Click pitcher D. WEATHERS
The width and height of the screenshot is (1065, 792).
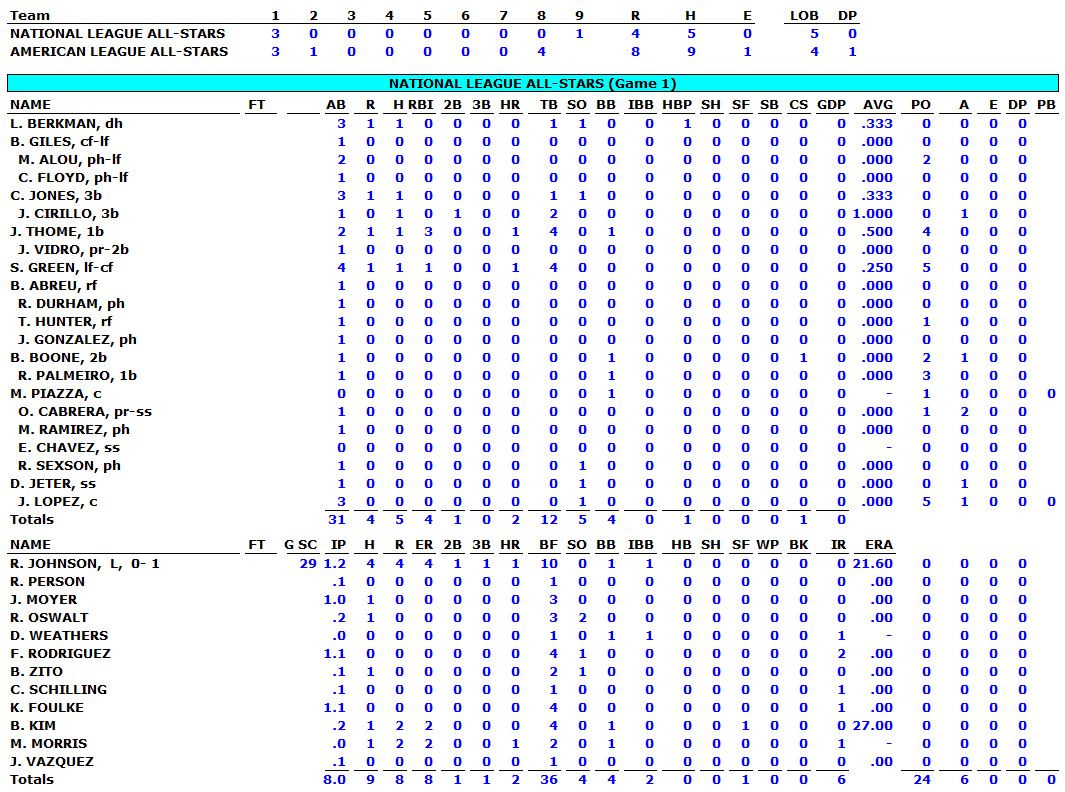(x=58, y=636)
